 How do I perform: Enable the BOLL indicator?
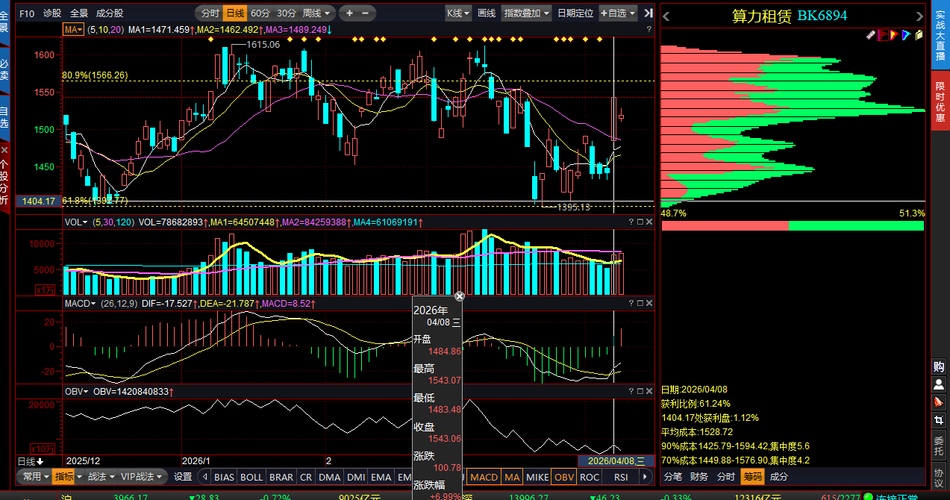251,477
